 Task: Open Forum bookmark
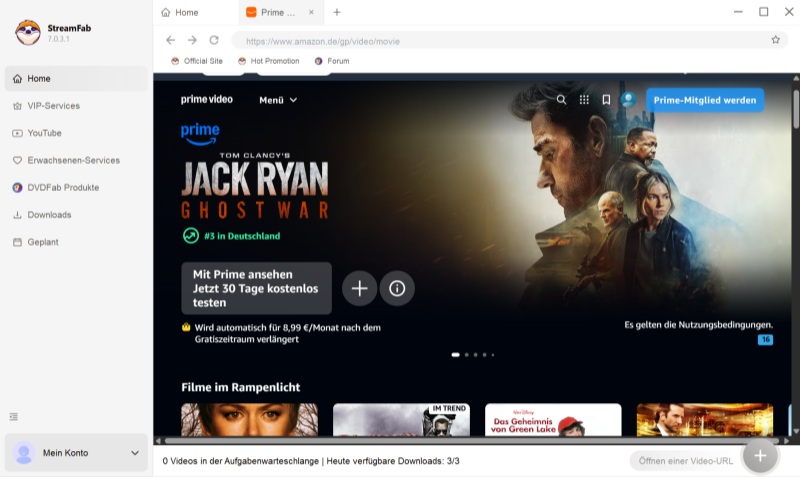tap(332, 61)
